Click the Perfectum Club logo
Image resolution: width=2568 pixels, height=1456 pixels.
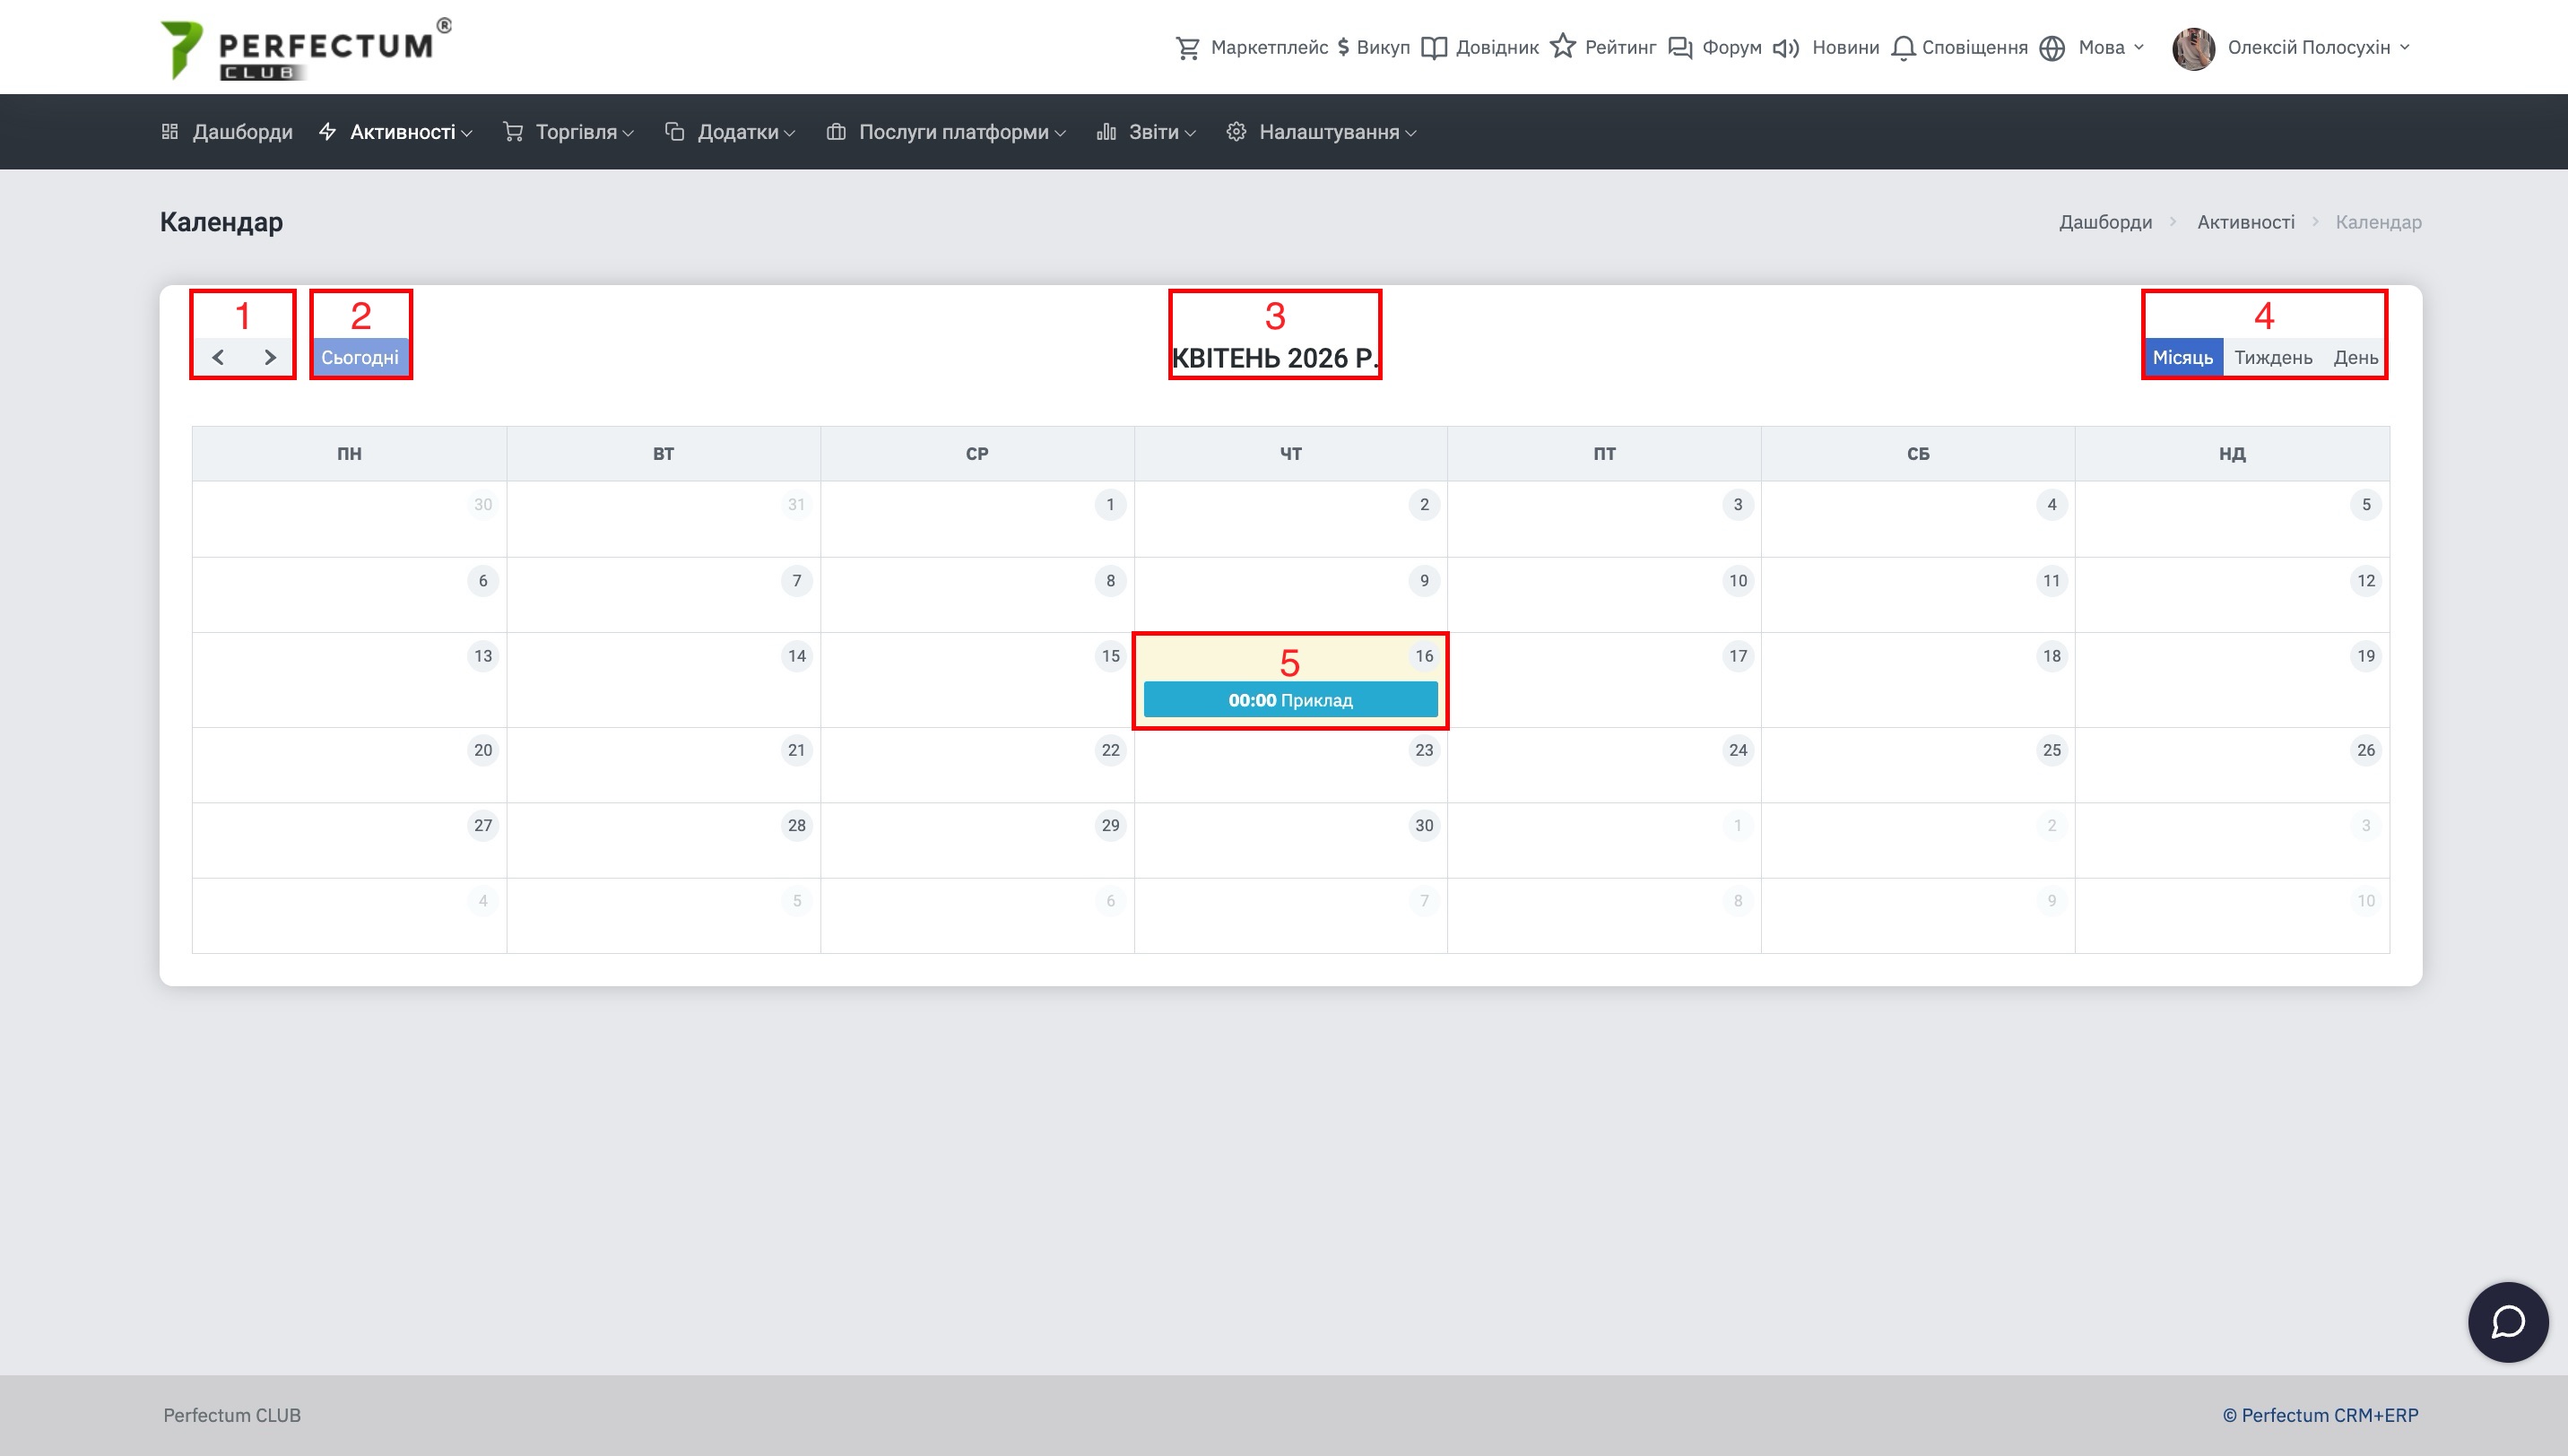point(305,48)
